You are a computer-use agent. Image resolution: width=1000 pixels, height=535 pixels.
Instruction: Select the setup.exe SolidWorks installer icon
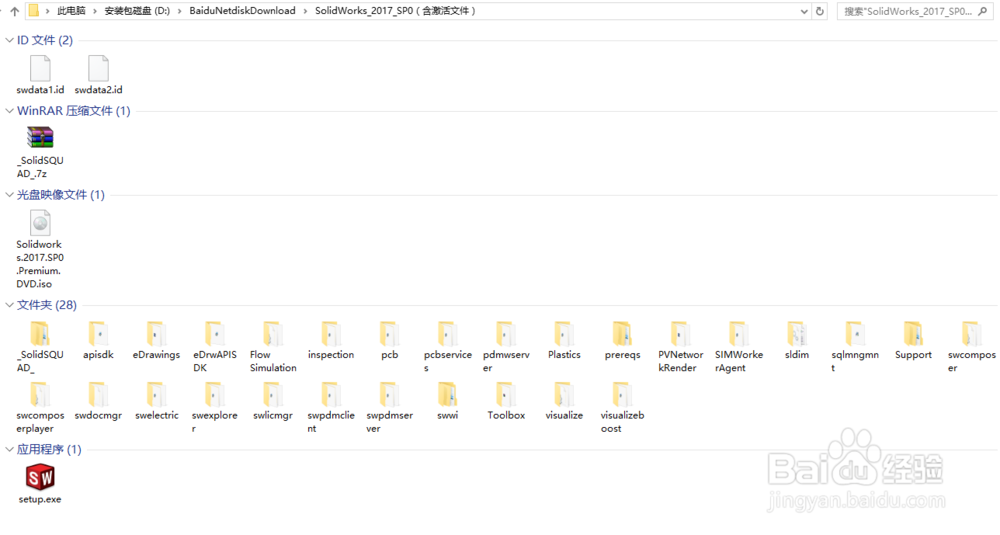[x=40, y=477]
